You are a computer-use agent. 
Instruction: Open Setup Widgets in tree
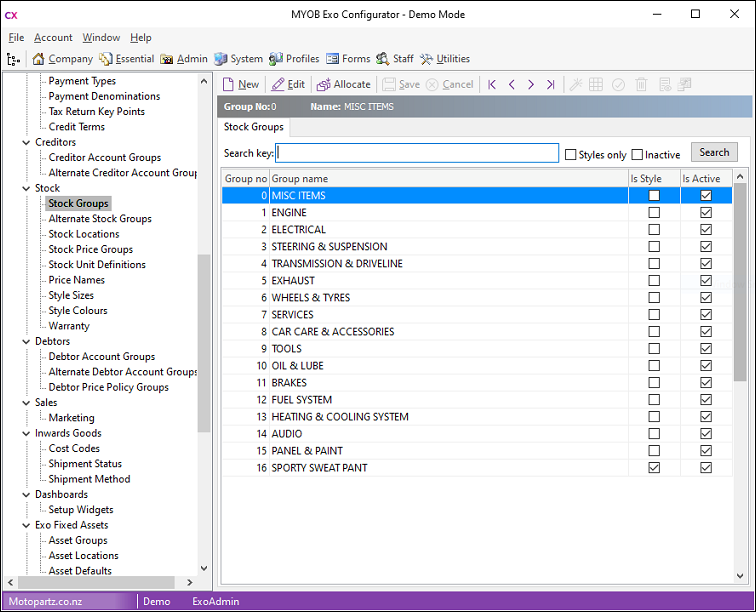tap(81, 510)
